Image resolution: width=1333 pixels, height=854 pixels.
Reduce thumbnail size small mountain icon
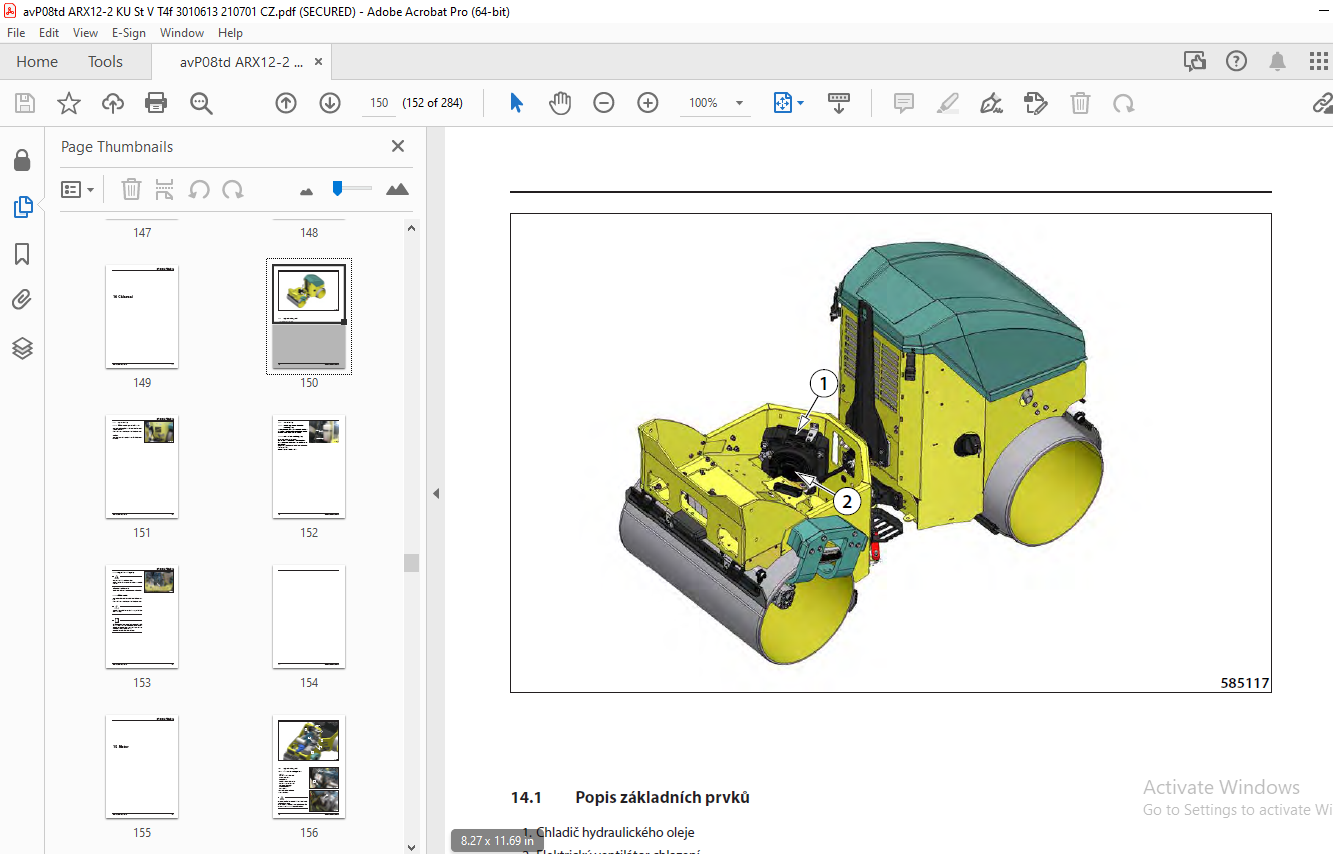(x=307, y=190)
